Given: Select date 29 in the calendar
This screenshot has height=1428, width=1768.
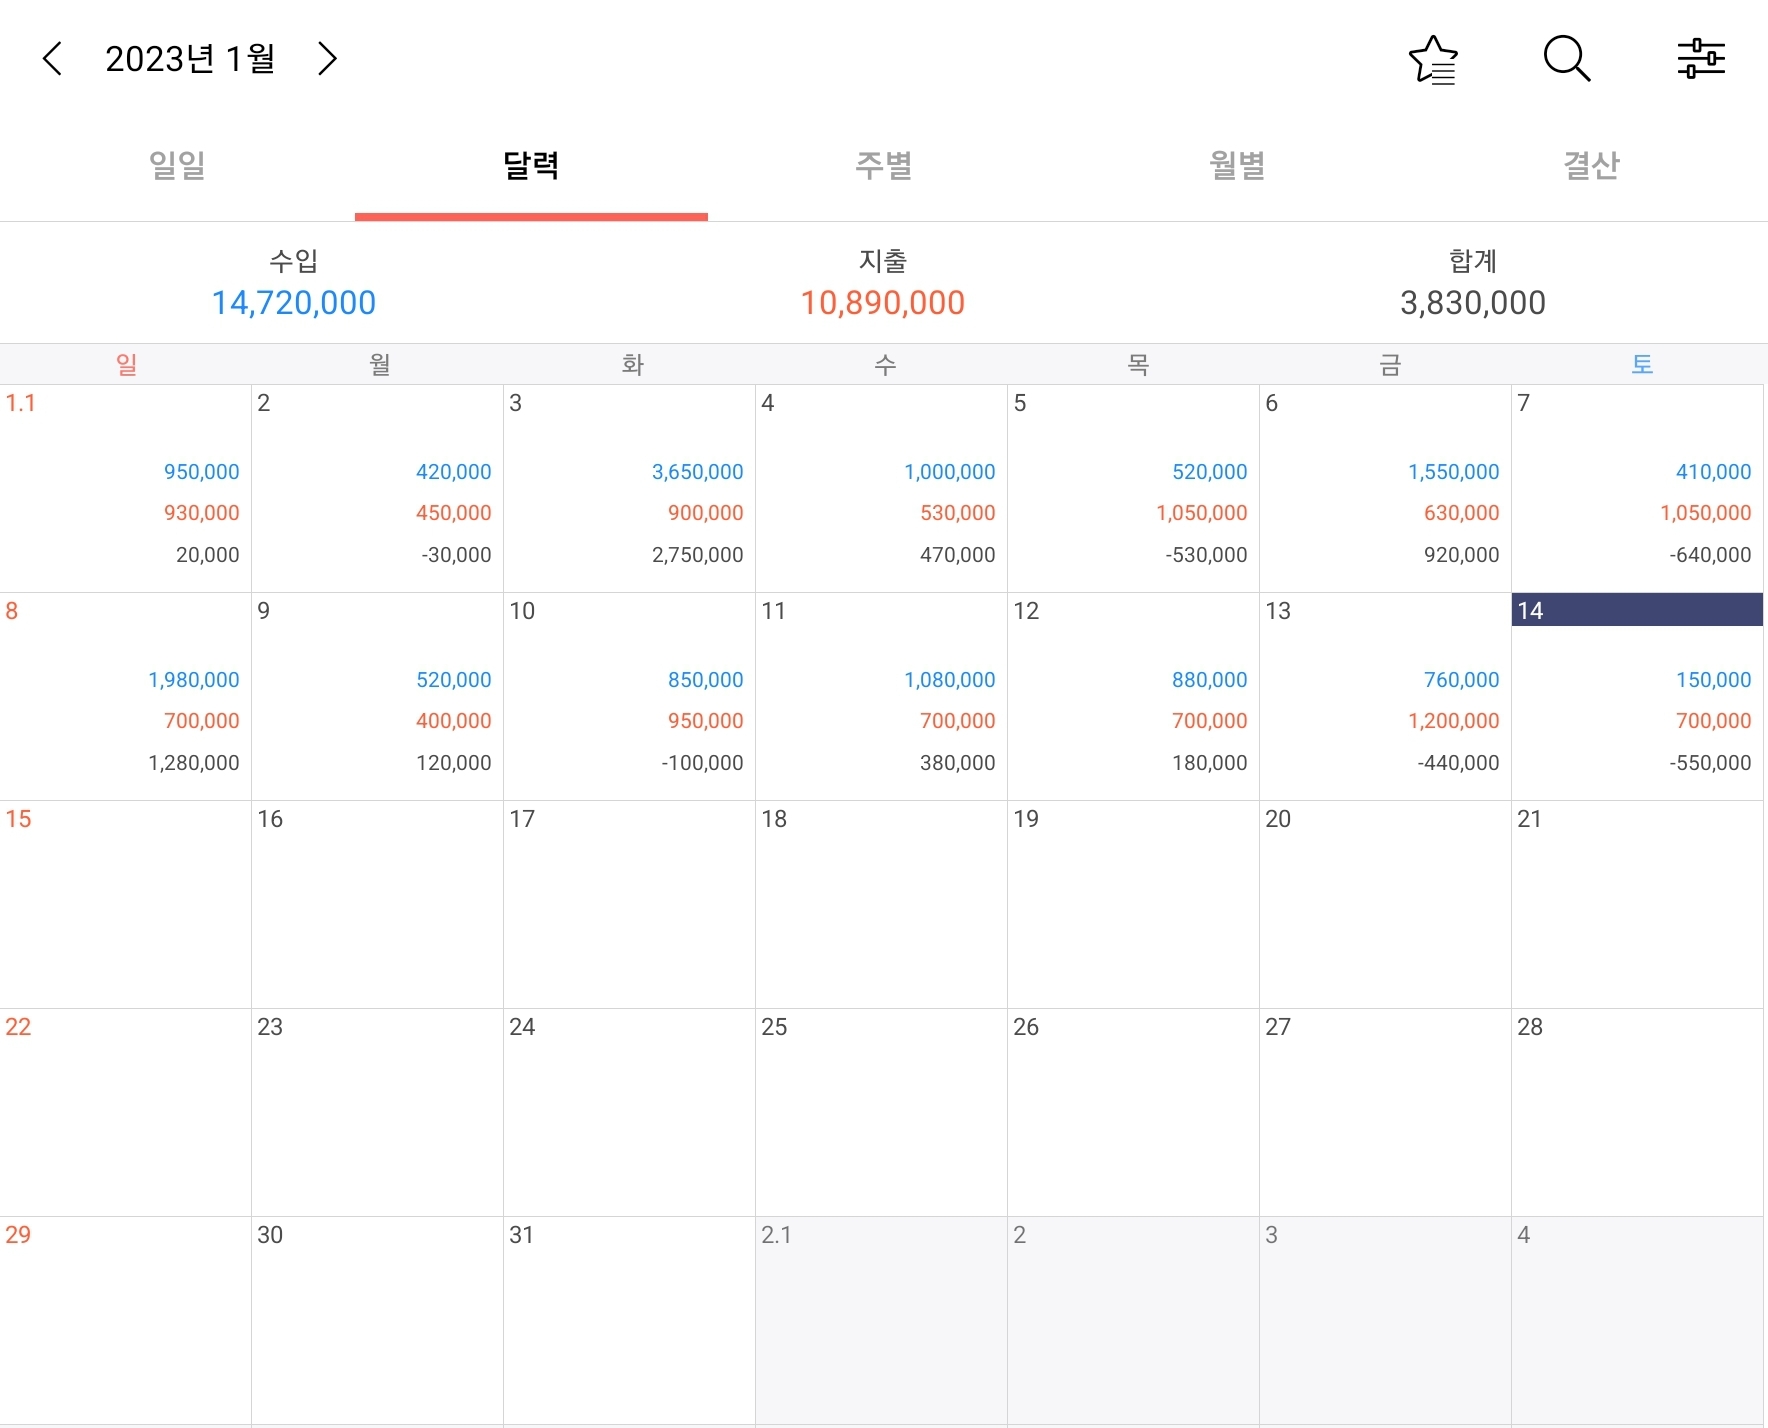Looking at the screenshot, I should coord(125,1320).
